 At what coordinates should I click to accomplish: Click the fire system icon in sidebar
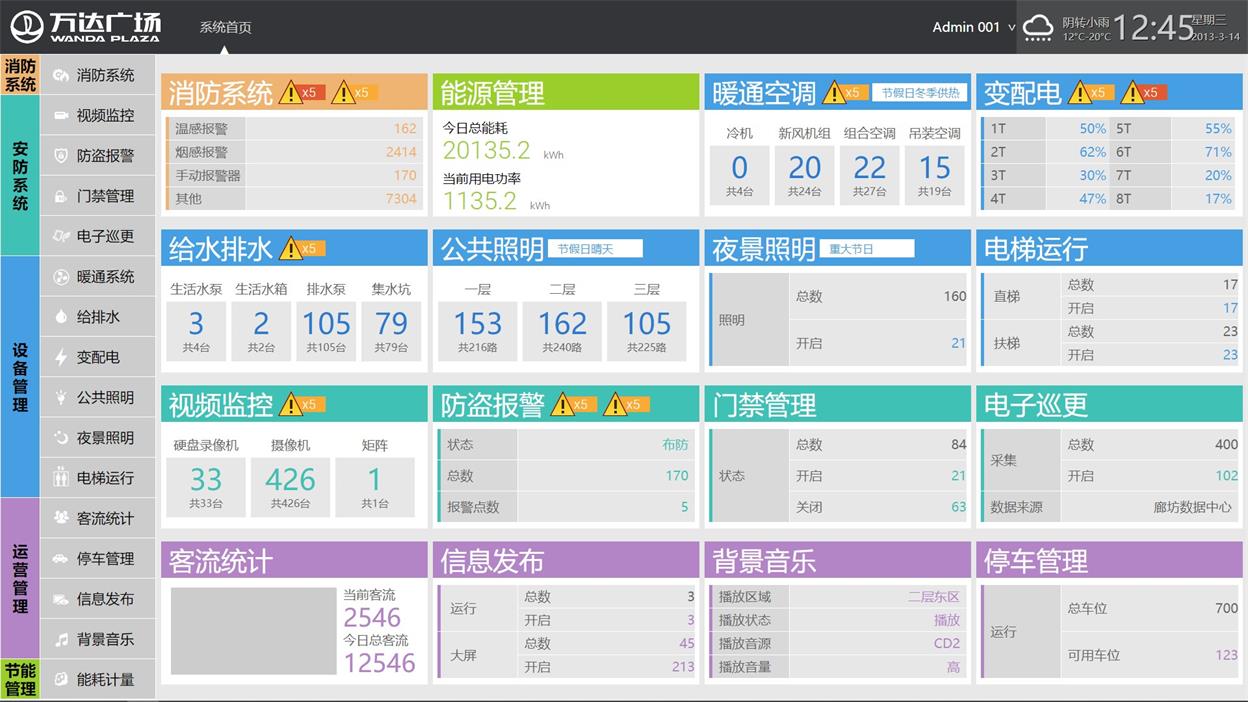point(61,75)
